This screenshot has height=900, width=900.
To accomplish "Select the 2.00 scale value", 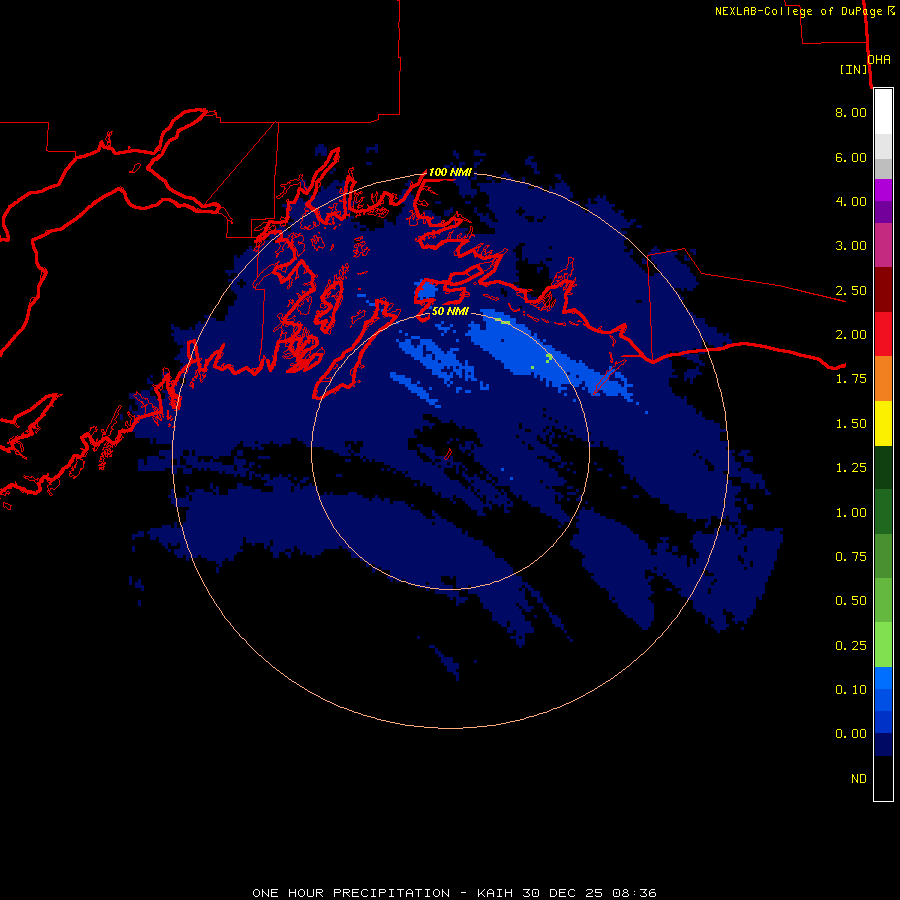I will (851, 335).
